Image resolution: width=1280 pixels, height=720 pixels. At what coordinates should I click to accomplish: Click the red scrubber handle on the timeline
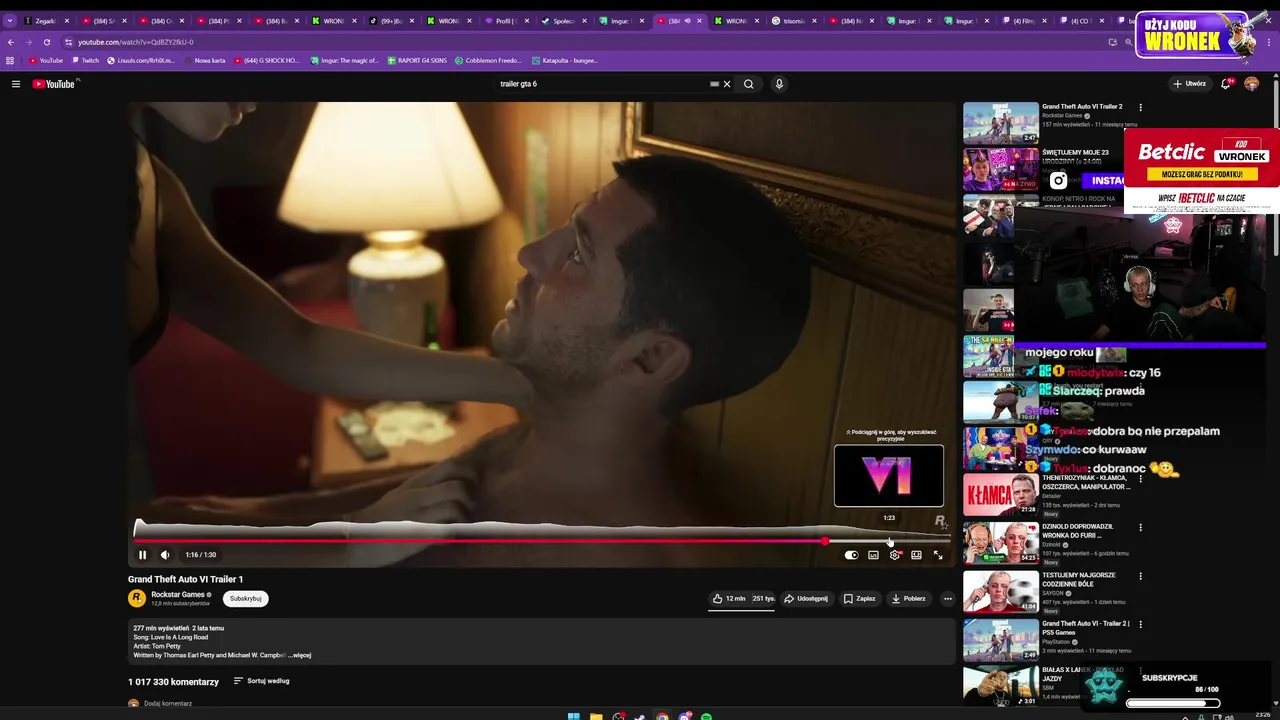click(x=825, y=541)
